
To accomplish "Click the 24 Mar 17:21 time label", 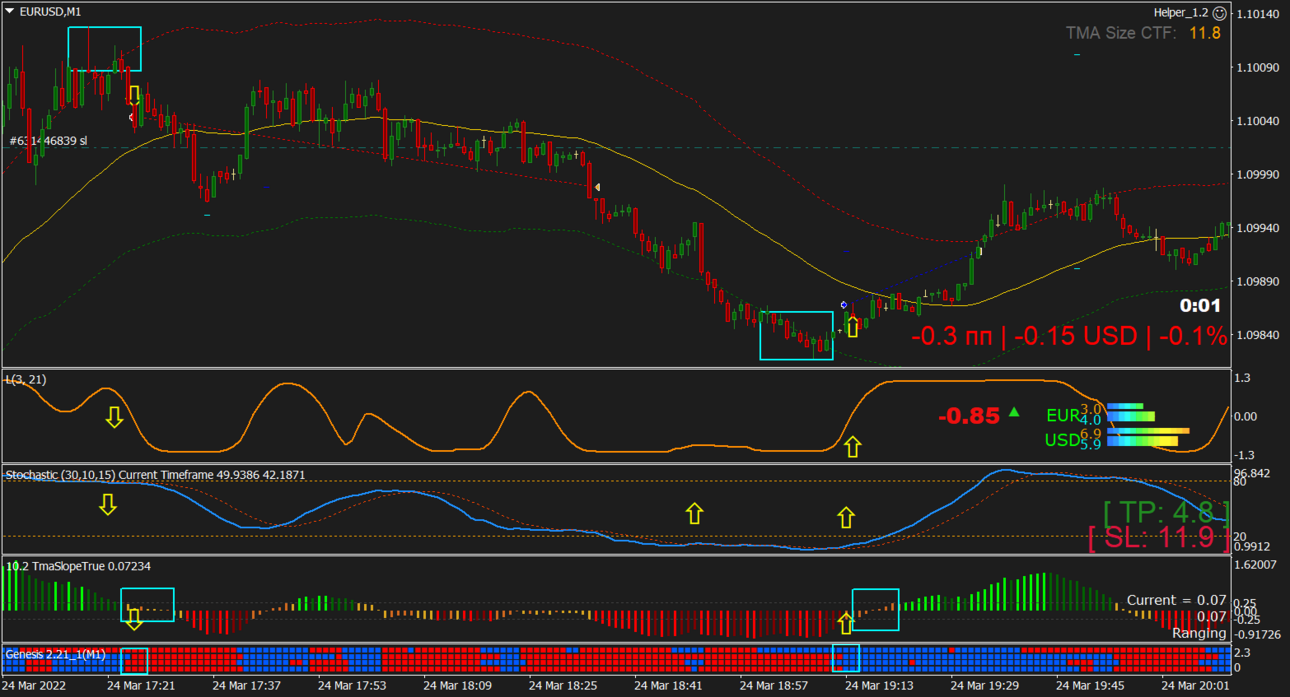I will 141,686.
